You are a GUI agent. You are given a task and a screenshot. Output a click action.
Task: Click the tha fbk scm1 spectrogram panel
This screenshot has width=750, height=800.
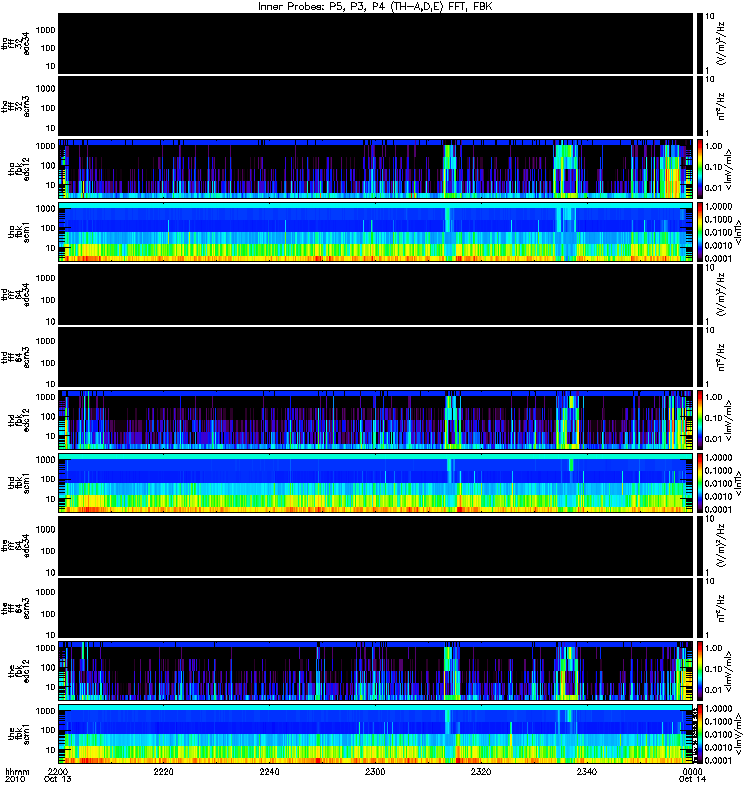(x=376, y=232)
